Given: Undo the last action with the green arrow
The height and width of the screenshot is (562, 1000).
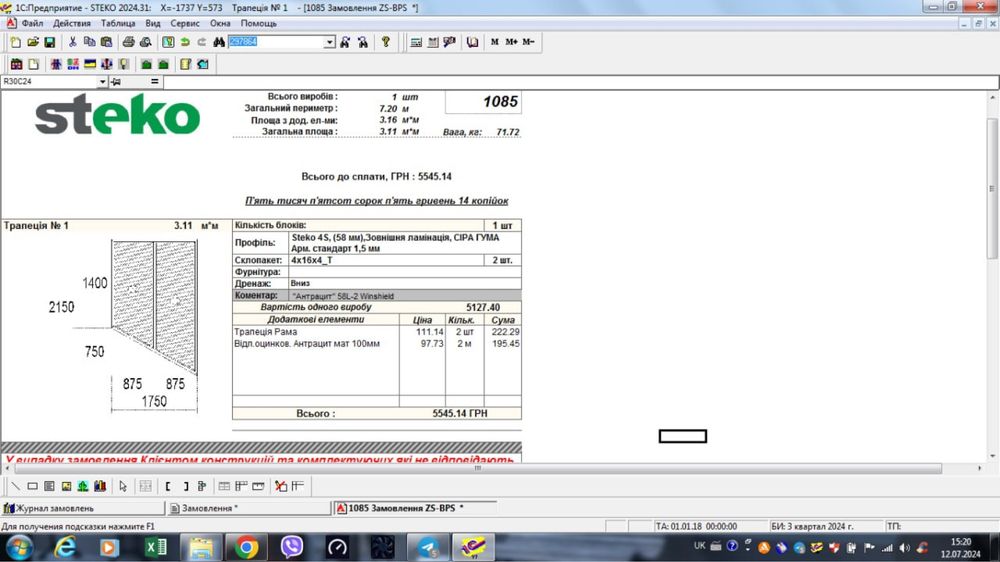Looking at the screenshot, I should (185, 42).
